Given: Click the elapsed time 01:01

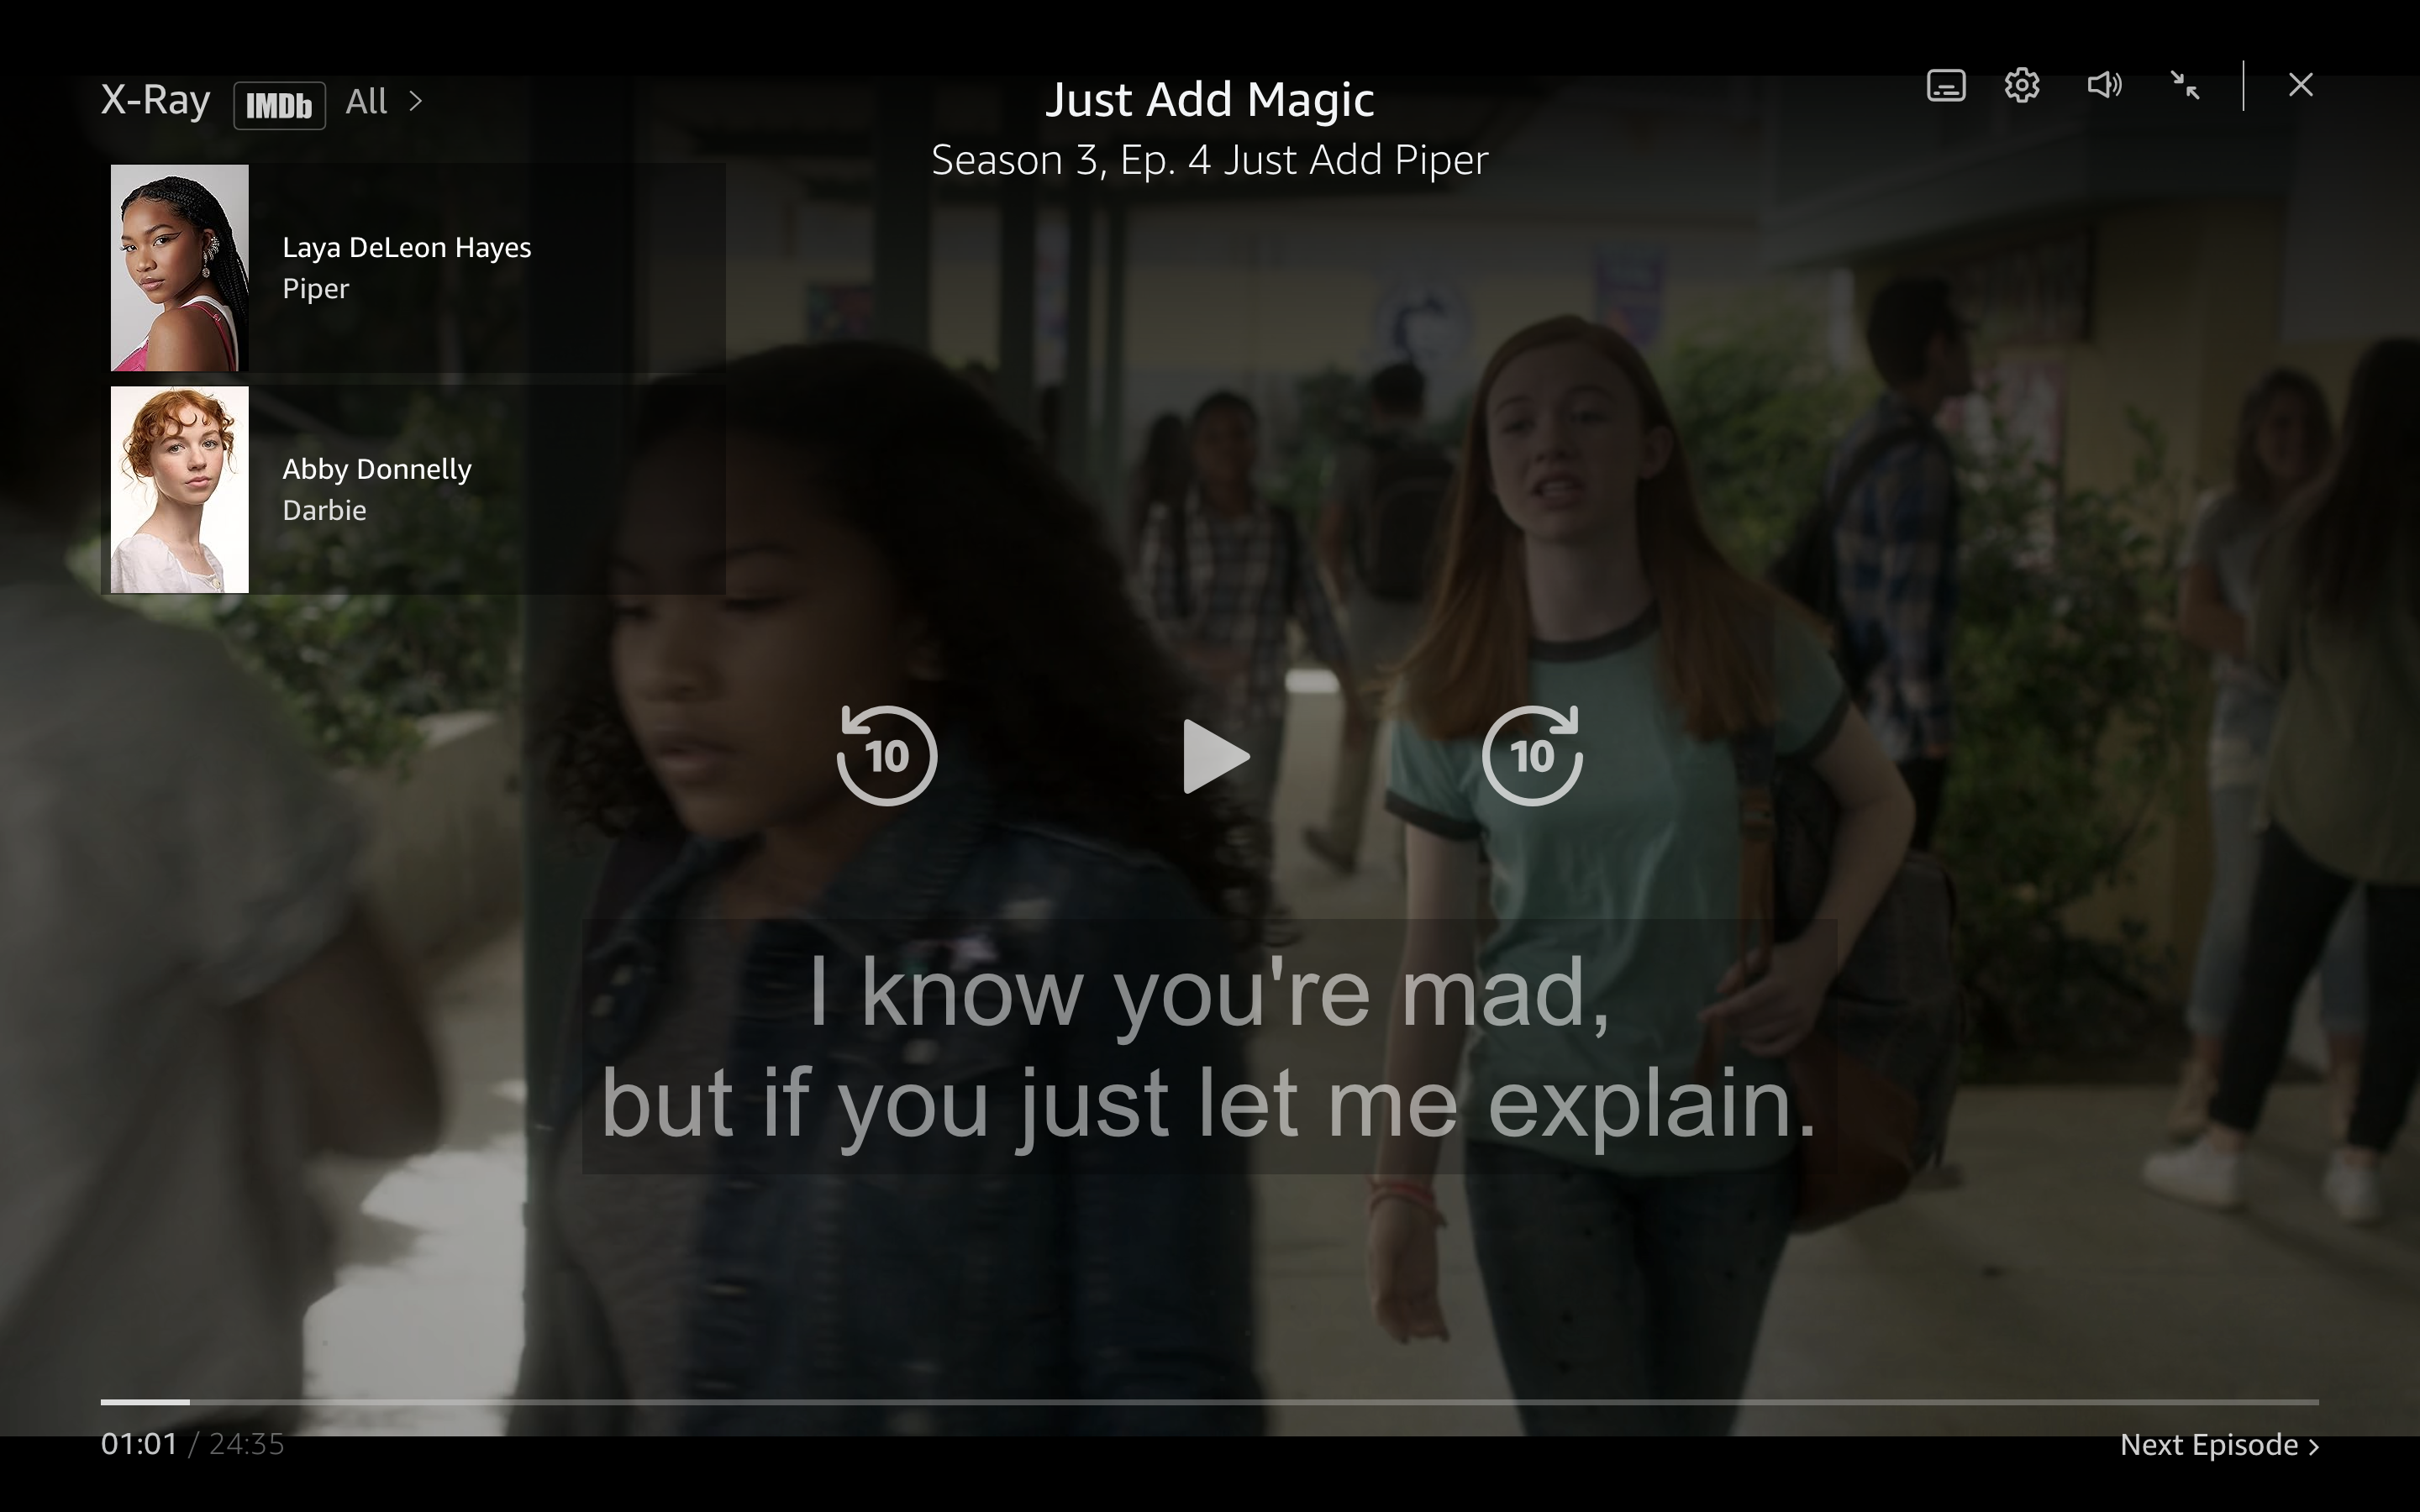Looking at the screenshot, I should (139, 1444).
